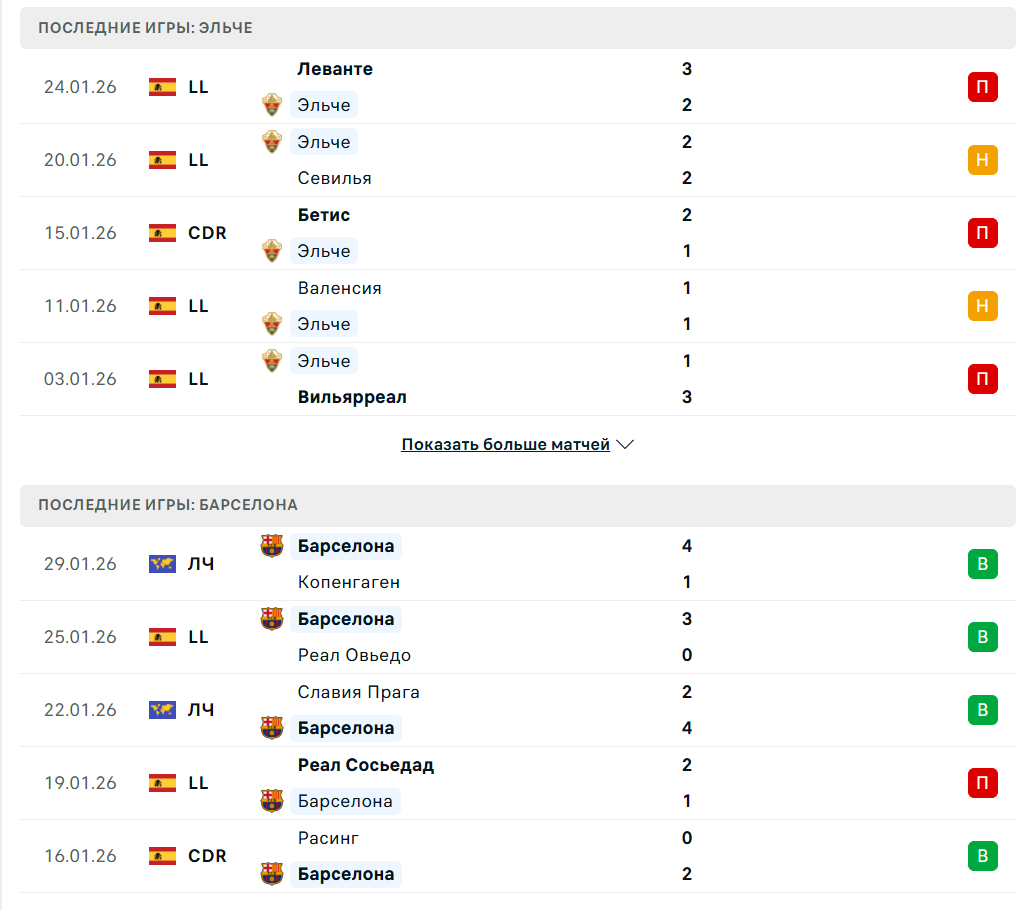Image resolution: width=1034 pixels, height=910 pixels.
Task: Click the "Последние игры: Барселона" header
Action: point(168,505)
